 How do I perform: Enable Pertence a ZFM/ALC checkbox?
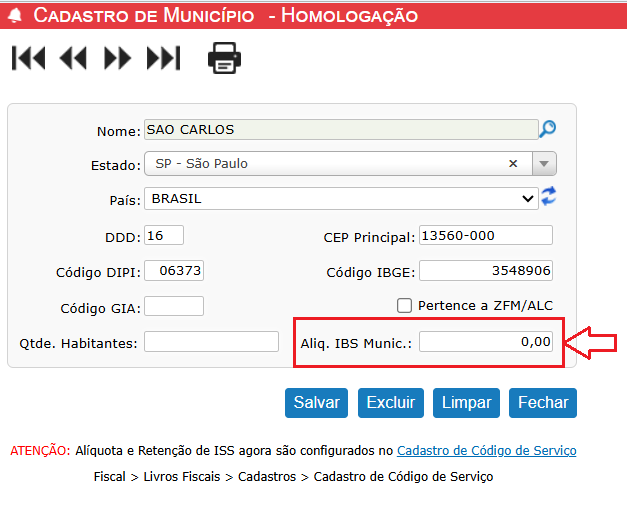click(x=405, y=305)
